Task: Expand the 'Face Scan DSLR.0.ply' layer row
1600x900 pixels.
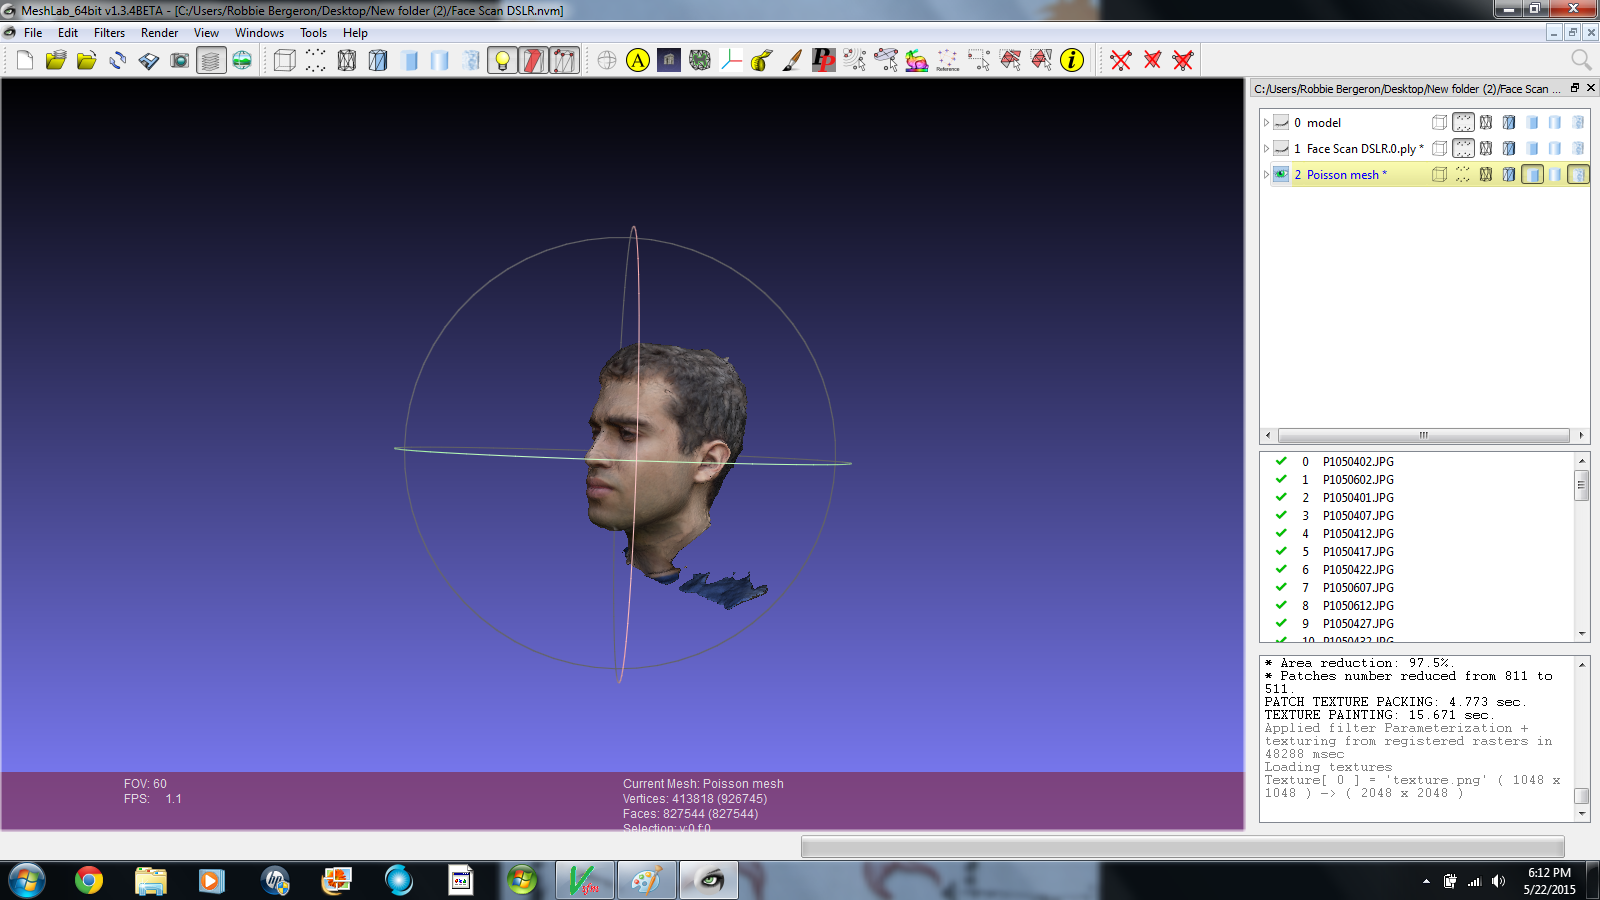Action: pos(1266,149)
